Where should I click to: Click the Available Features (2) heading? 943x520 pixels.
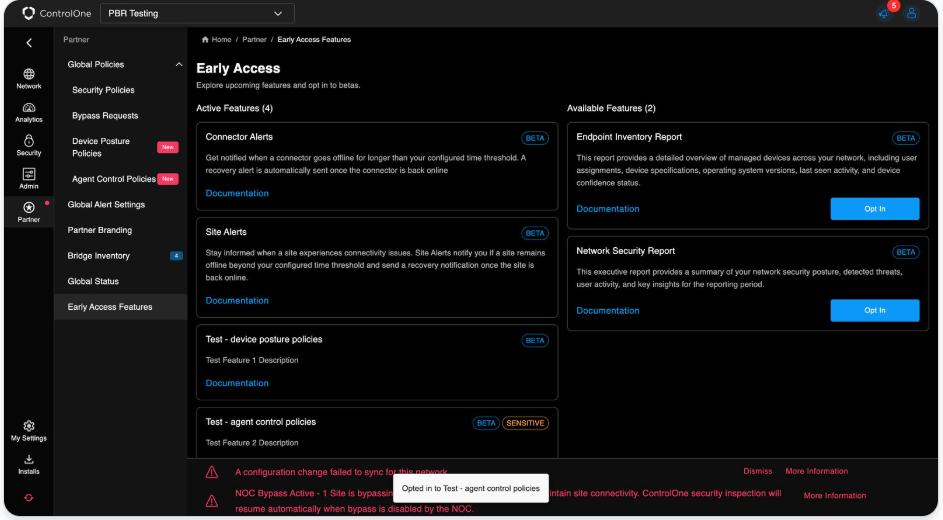[x=611, y=108]
